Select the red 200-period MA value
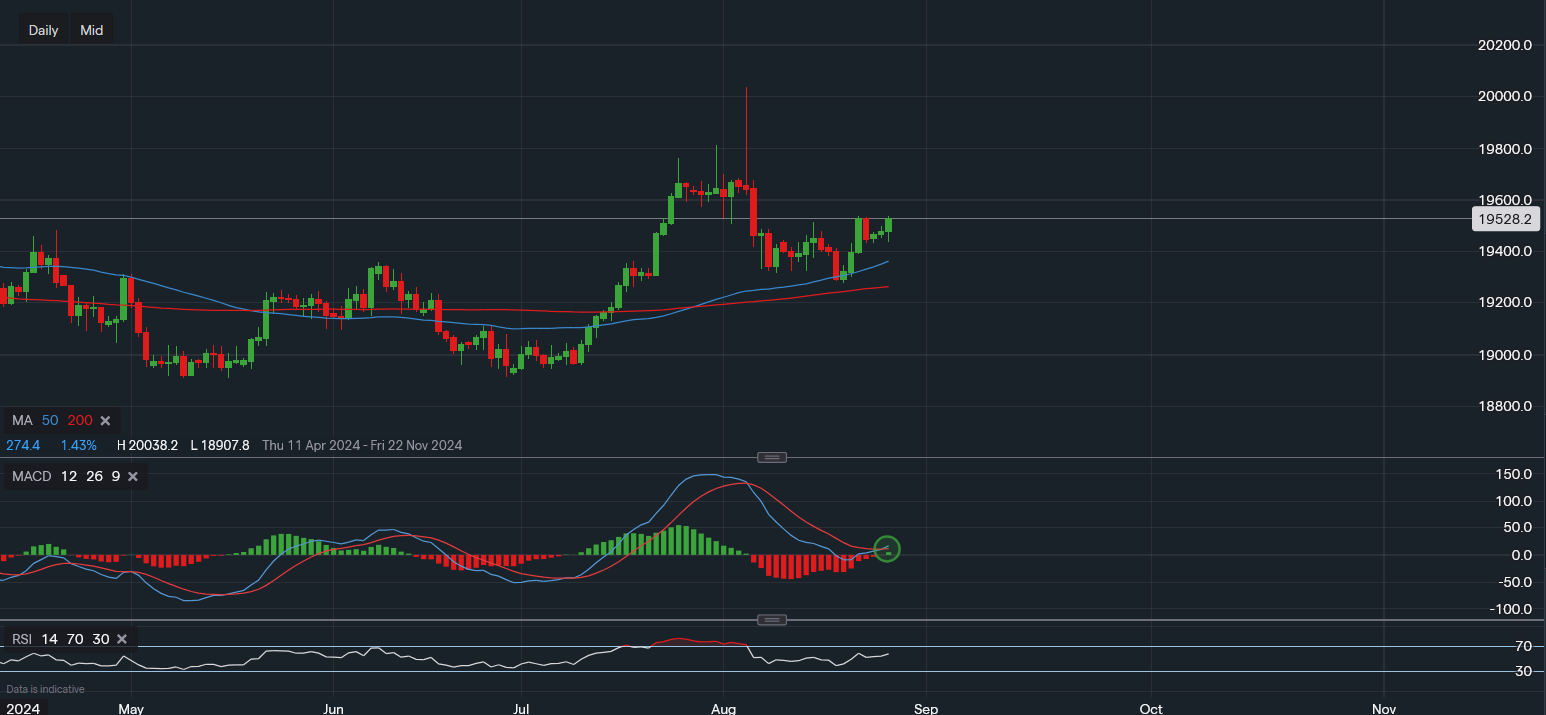This screenshot has height=715, width=1546. click(78, 420)
